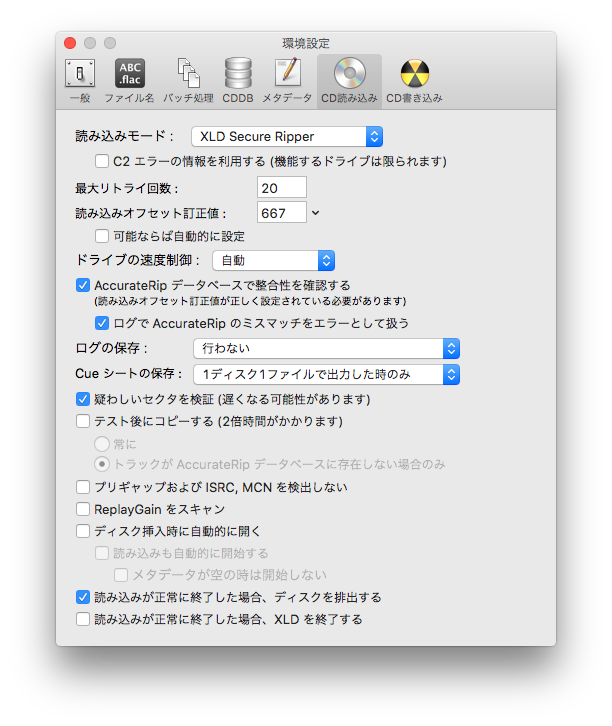
Task: Open the XLD Secure Ripper mode dropdown
Action: click(x=287, y=136)
